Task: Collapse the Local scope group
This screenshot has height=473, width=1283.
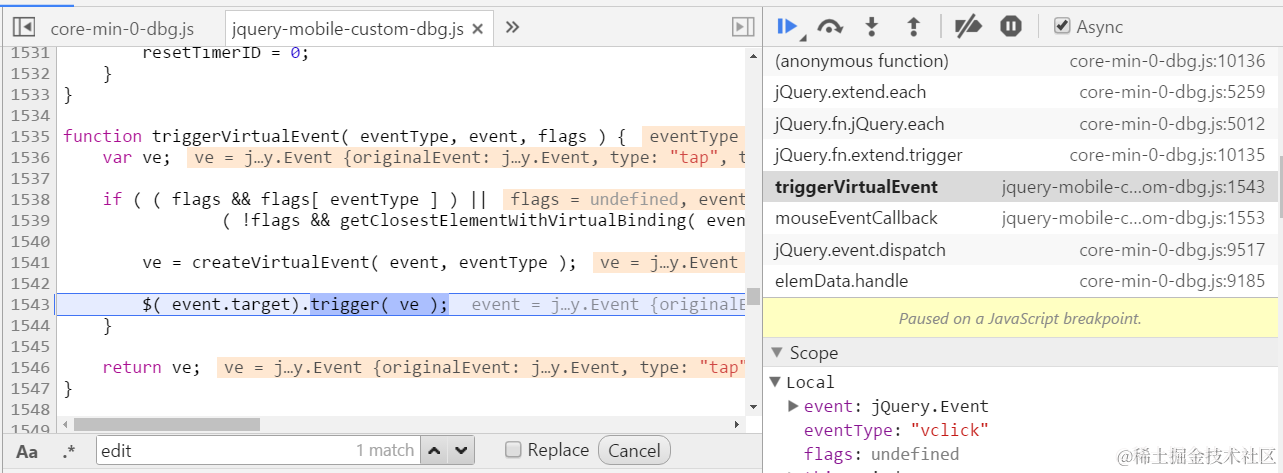Action: click(x=776, y=382)
